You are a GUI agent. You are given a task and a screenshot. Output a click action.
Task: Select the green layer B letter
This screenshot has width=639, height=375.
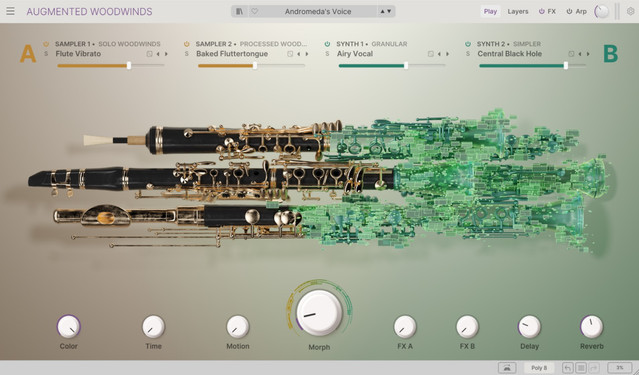[610, 54]
